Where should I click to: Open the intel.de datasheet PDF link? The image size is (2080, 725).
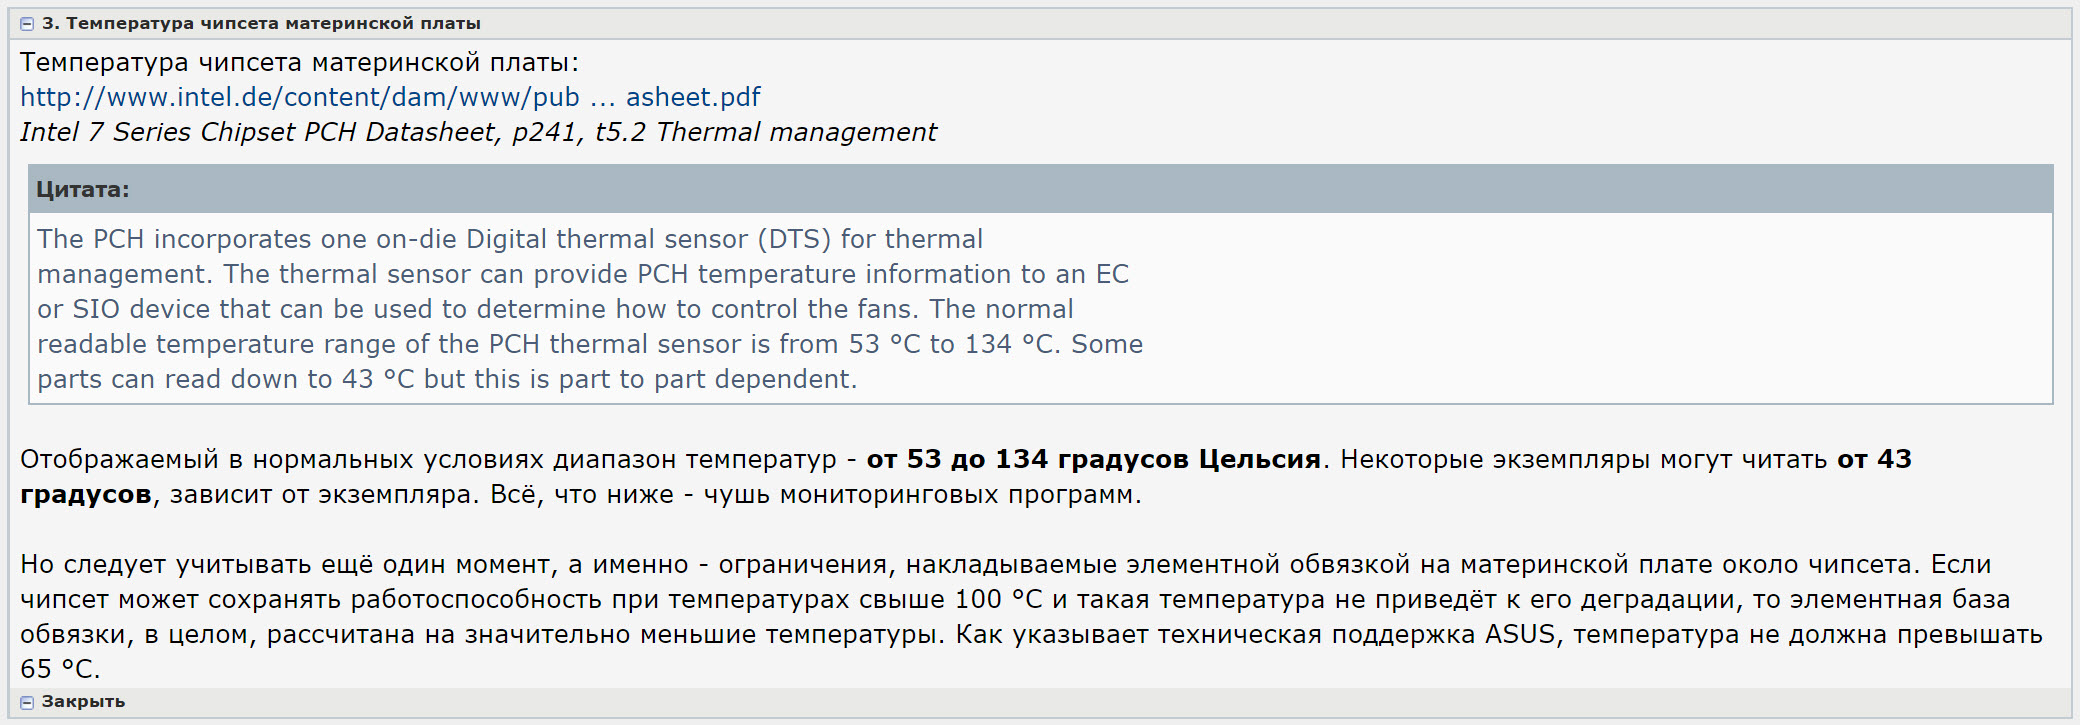(390, 97)
